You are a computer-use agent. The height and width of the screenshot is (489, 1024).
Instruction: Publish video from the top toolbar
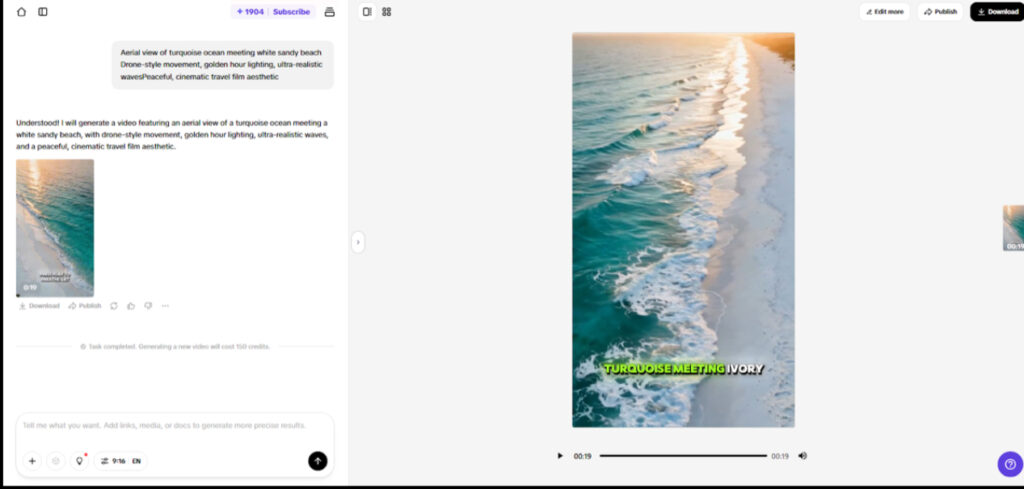tap(940, 12)
